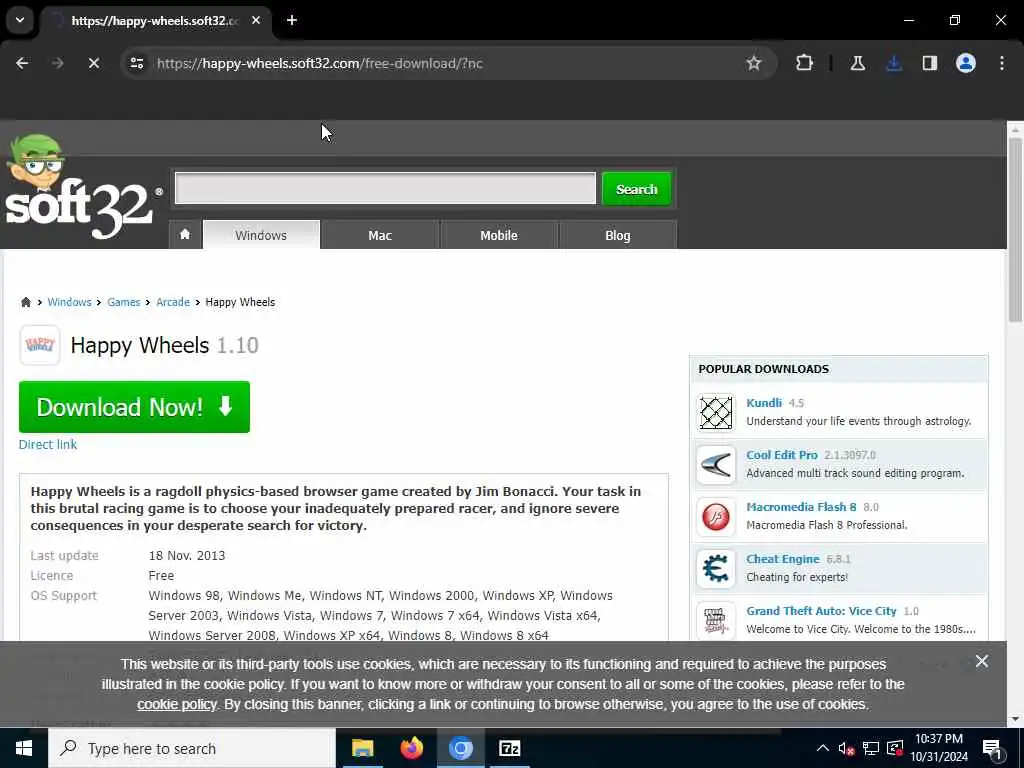Click the page vertical scrollbar thumb

[1015, 229]
